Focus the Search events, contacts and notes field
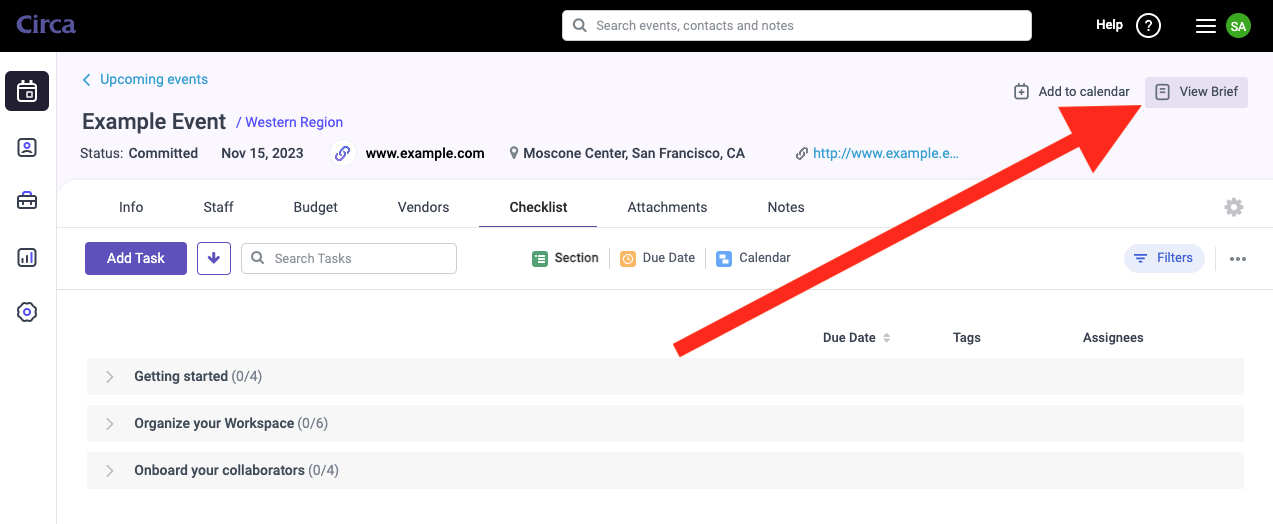Image resolution: width=1273 pixels, height=524 pixels. (x=797, y=26)
